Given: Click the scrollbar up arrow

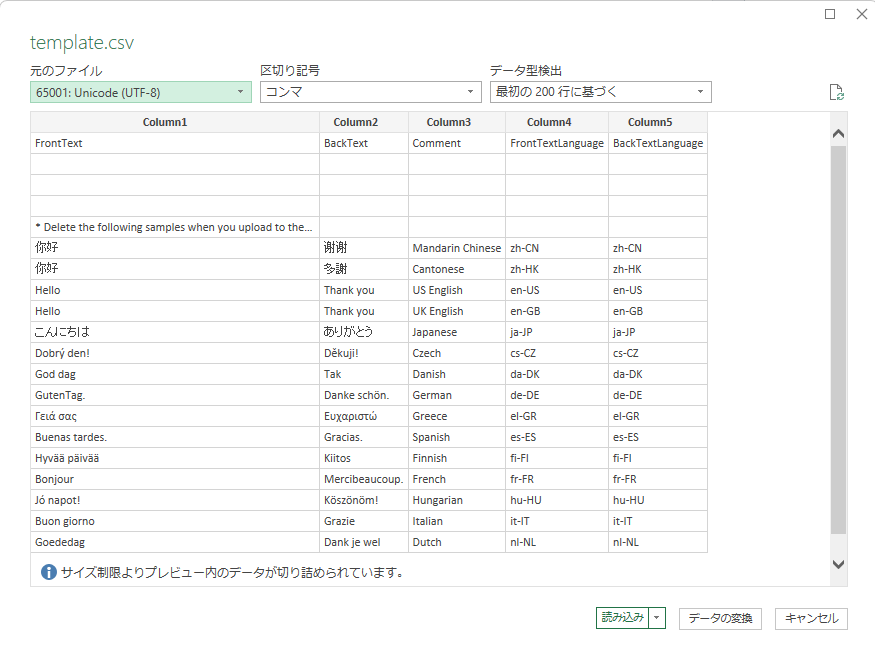Looking at the screenshot, I should (x=838, y=132).
